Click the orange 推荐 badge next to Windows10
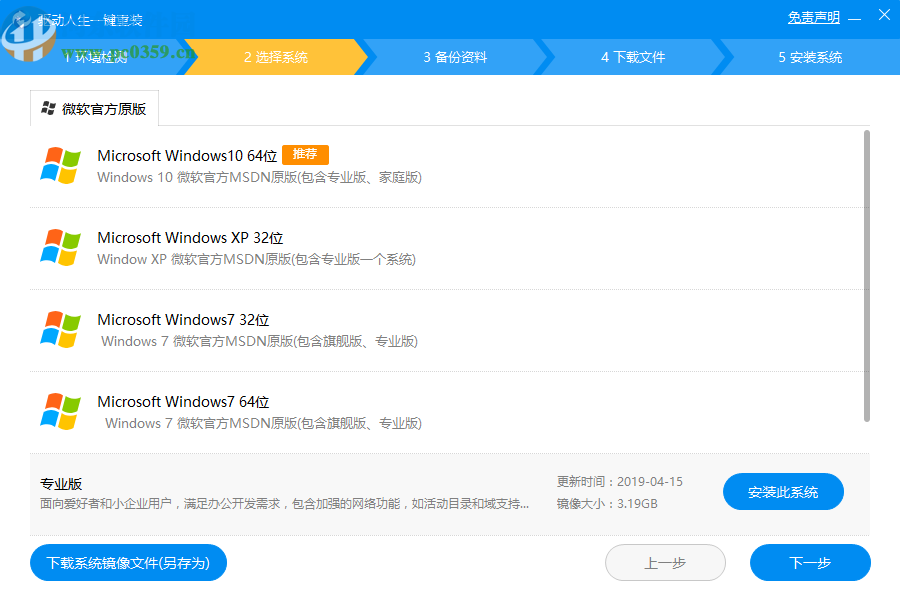900x600 pixels. click(305, 155)
